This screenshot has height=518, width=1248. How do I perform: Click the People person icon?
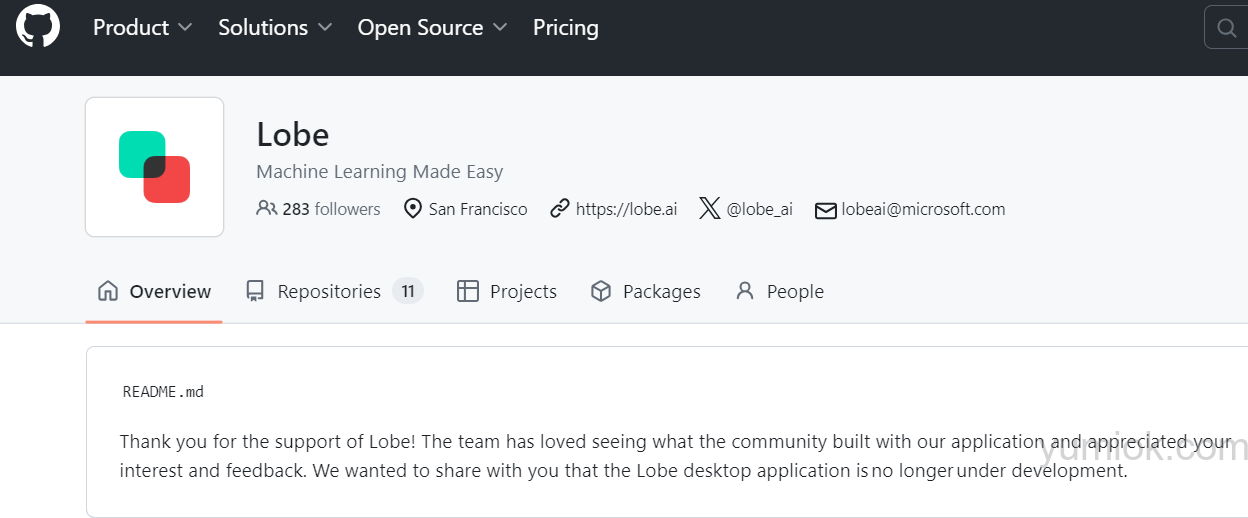[x=744, y=291]
